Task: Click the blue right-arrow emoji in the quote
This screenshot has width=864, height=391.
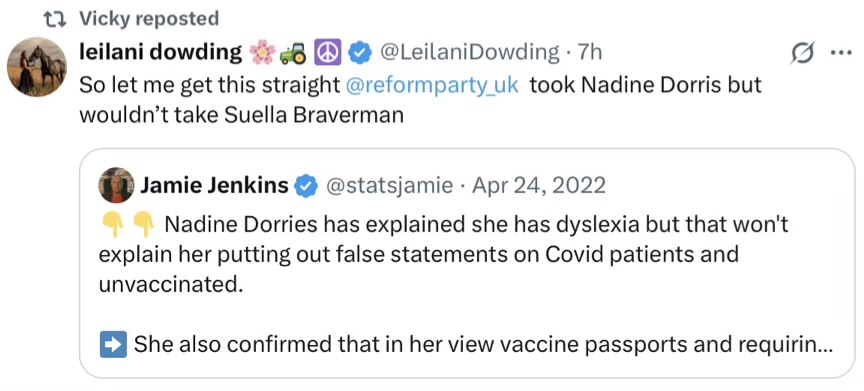Action: pos(114,344)
